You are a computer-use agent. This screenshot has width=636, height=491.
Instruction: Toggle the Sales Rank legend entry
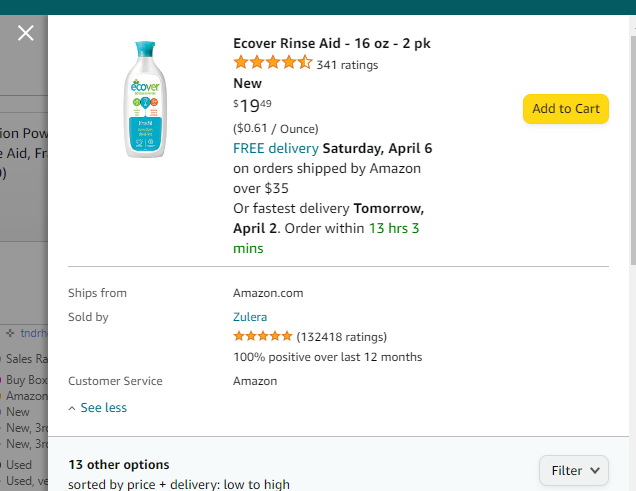pos(24,359)
